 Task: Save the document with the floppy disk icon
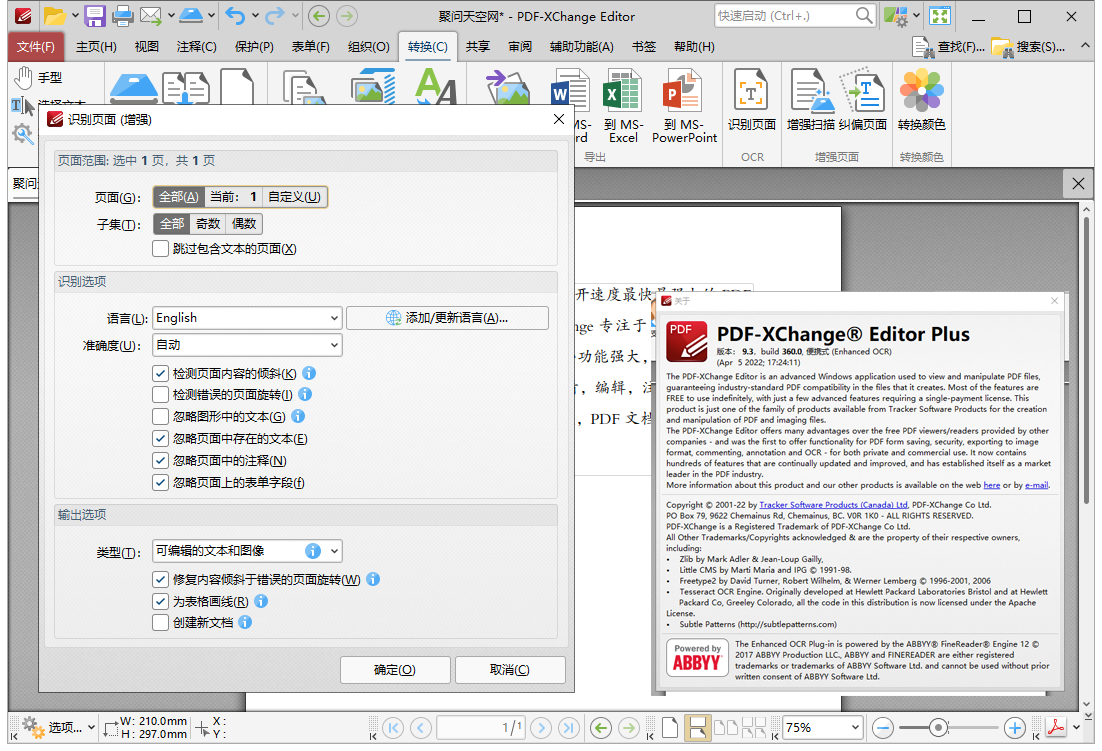[94, 15]
